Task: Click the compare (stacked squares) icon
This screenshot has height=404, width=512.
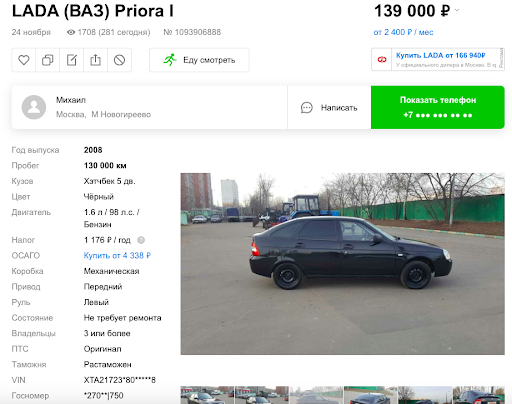Action: point(47,60)
